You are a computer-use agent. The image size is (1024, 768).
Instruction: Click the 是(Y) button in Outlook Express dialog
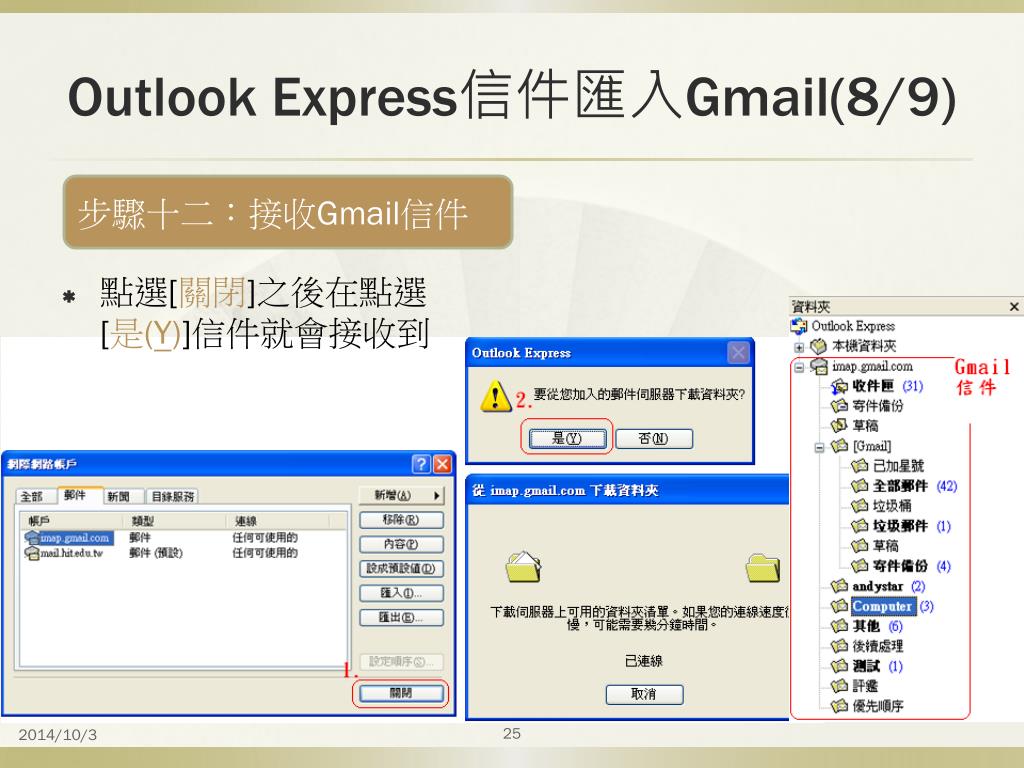coord(567,438)
